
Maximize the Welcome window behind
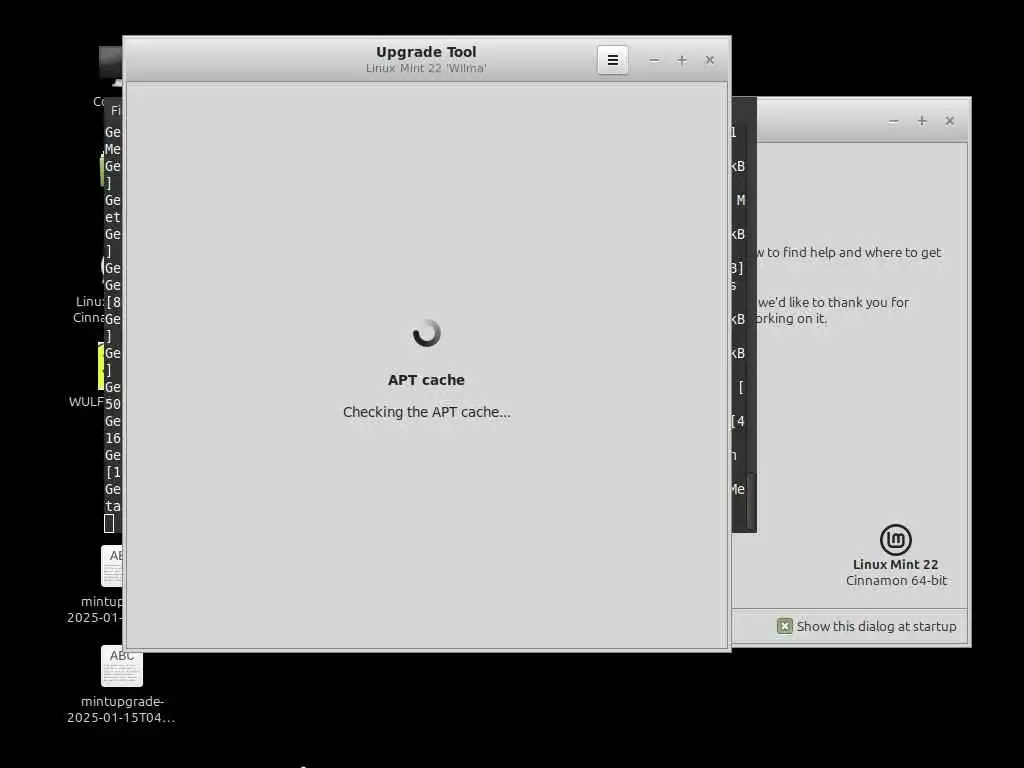[921, 121]
